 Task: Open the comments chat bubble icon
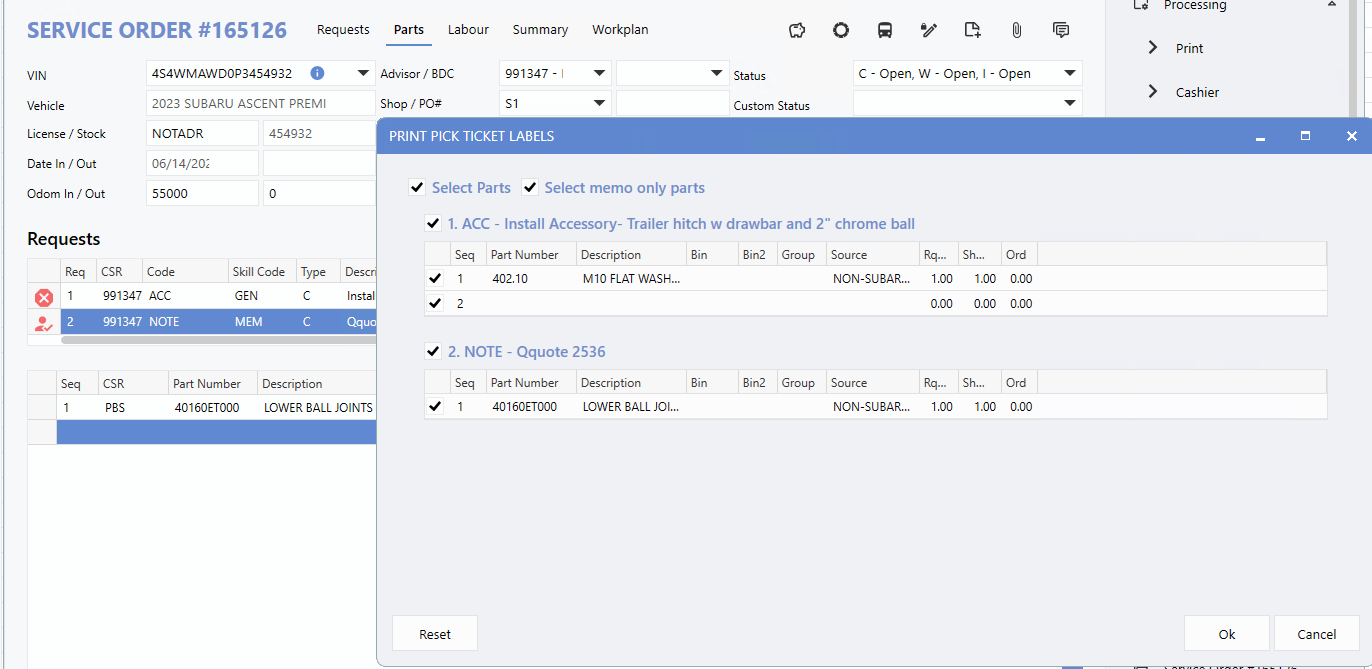1061,30
